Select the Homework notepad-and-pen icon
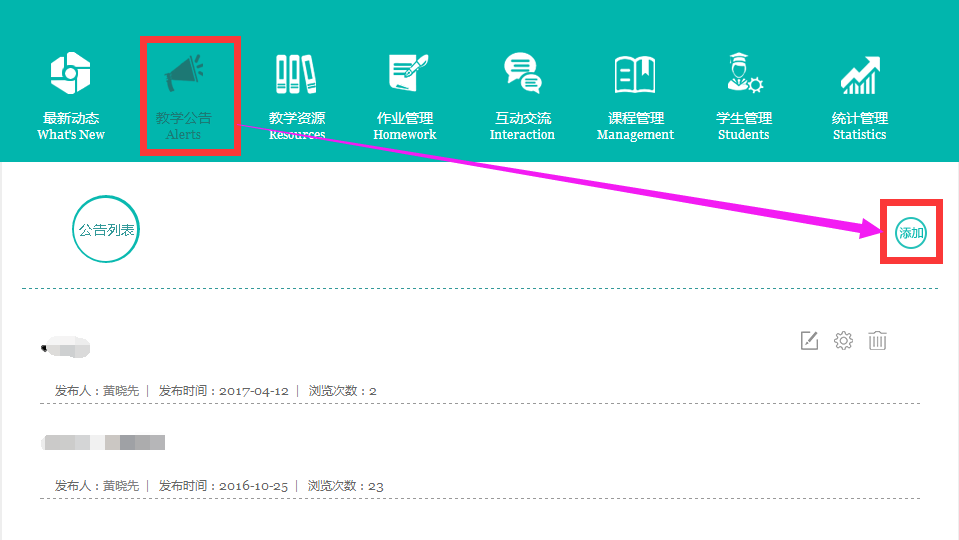959x540 pixels. point(406,73)
